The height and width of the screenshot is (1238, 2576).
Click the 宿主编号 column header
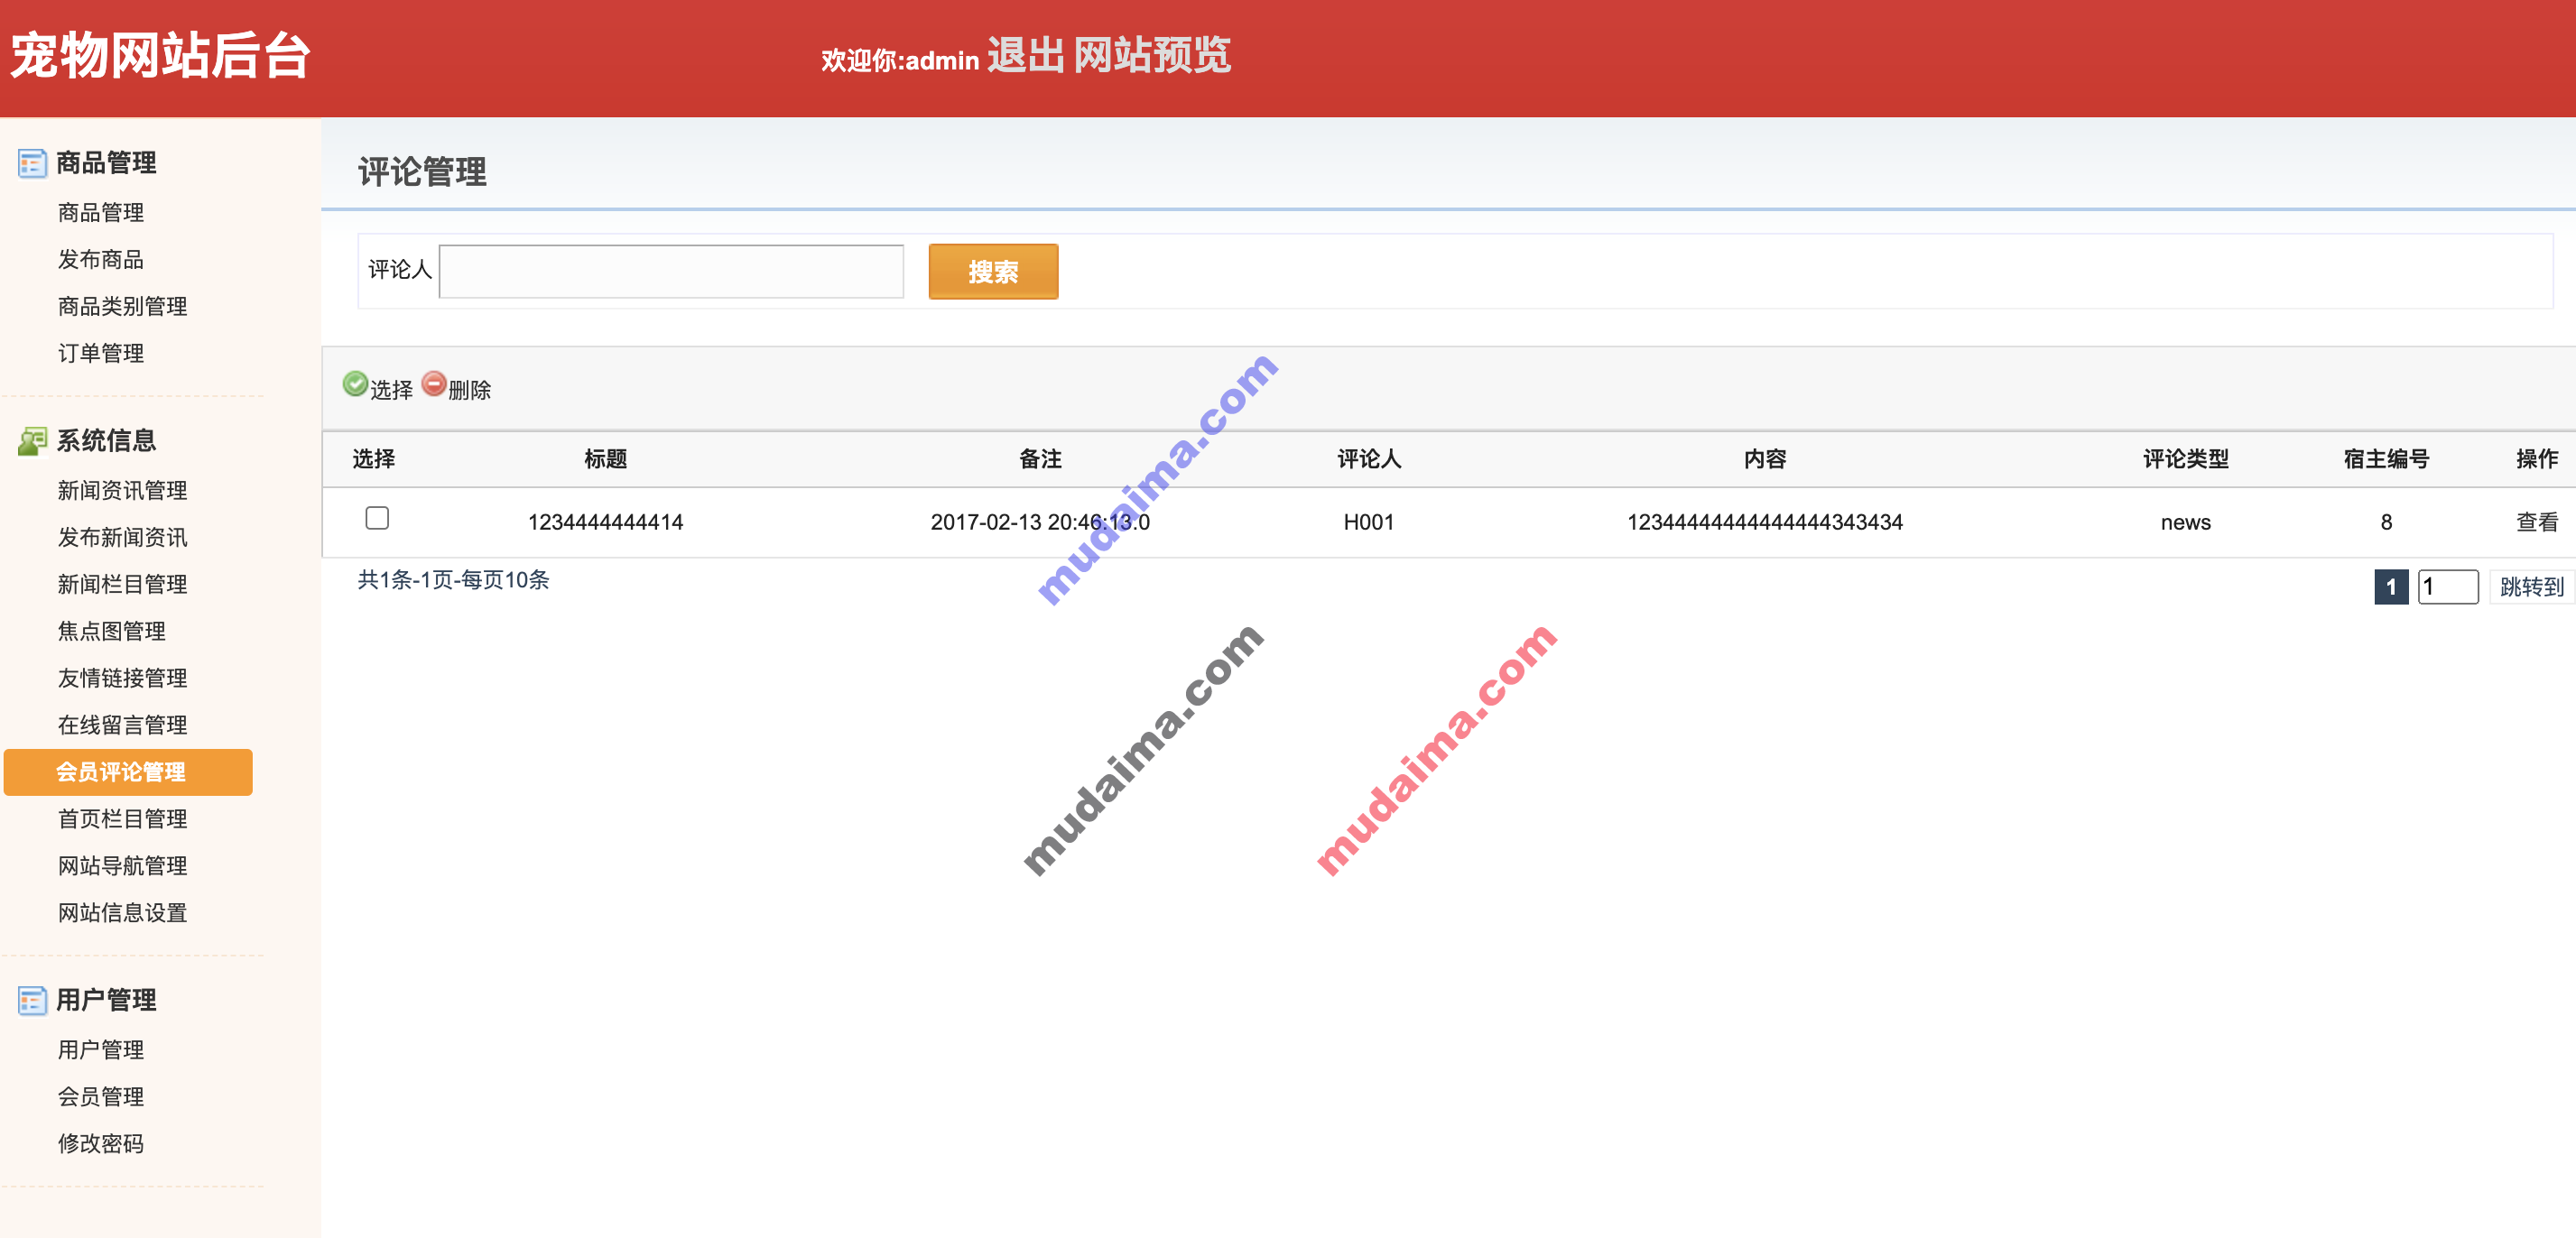coord(2386,460)
